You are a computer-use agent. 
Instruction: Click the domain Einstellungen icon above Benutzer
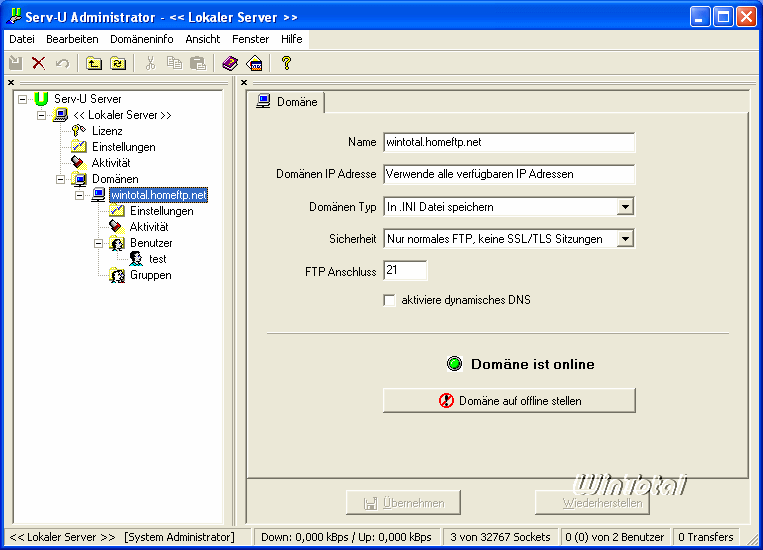[117, 211]
